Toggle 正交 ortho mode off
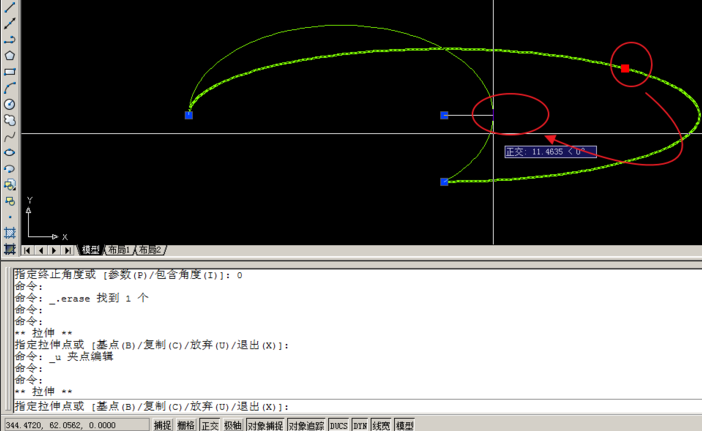The image size is (702, 431). 210,425
